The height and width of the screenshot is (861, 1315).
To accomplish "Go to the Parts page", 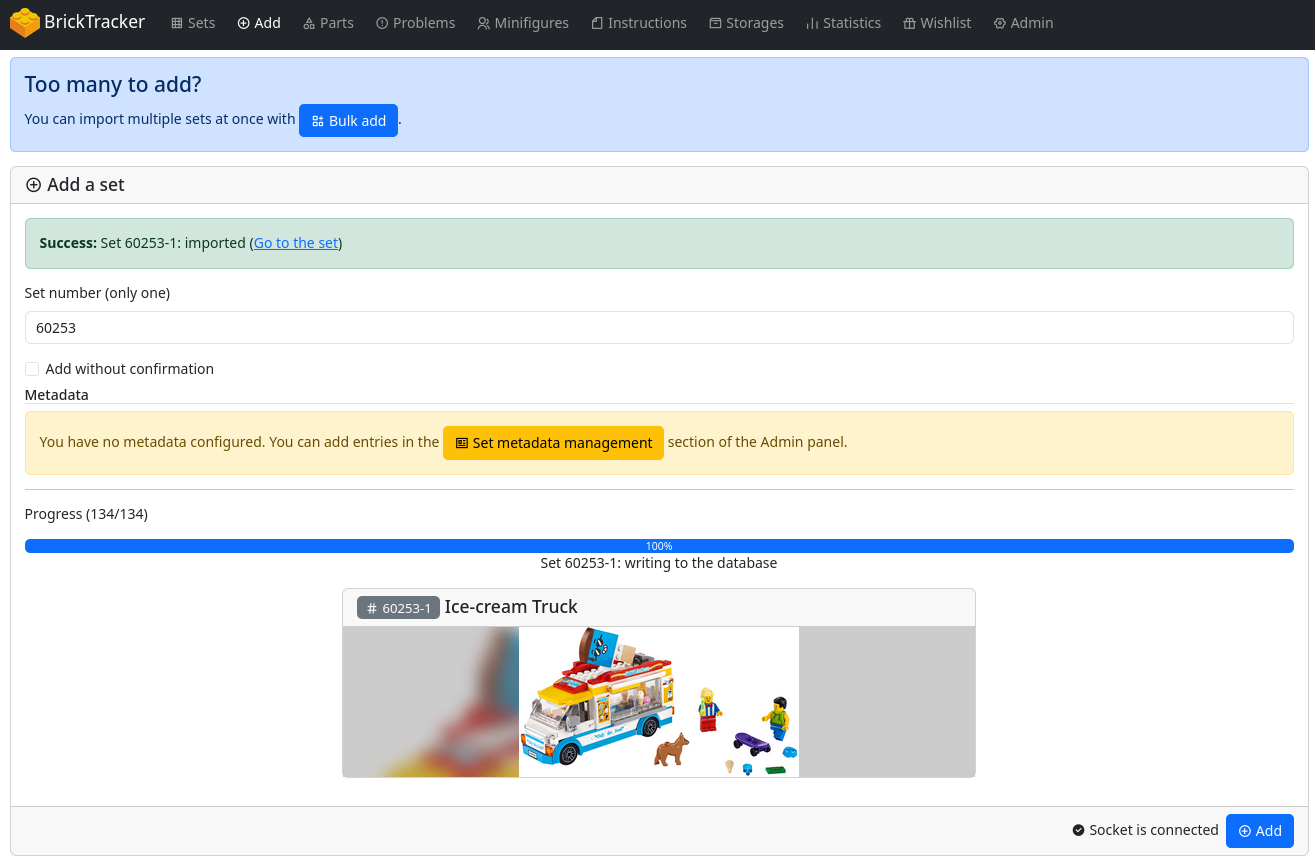I will coord(328,23).
